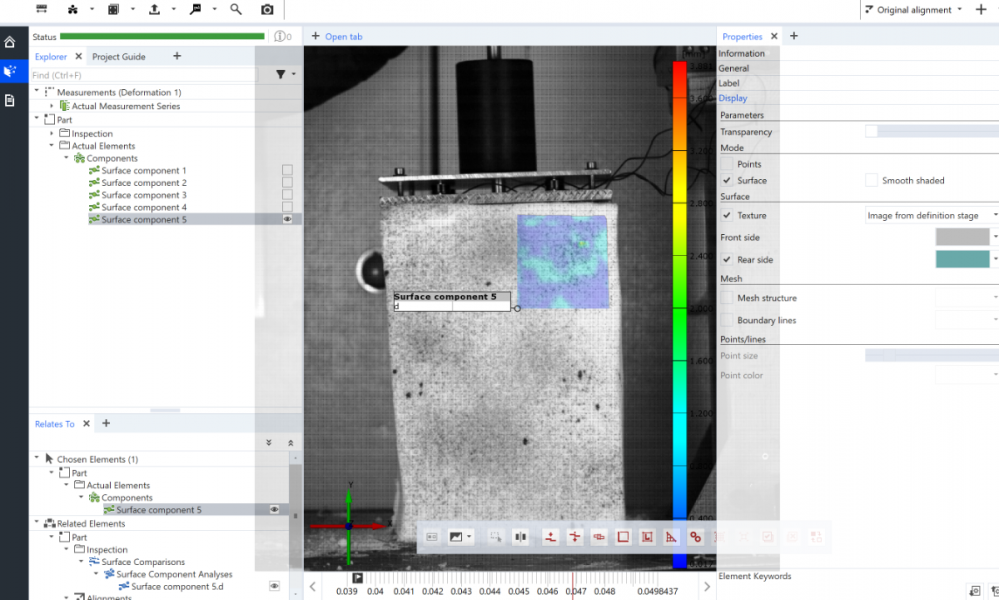Open the home icon in left sidebar
This screenshot has width=999, height=600.
[10, 42]
